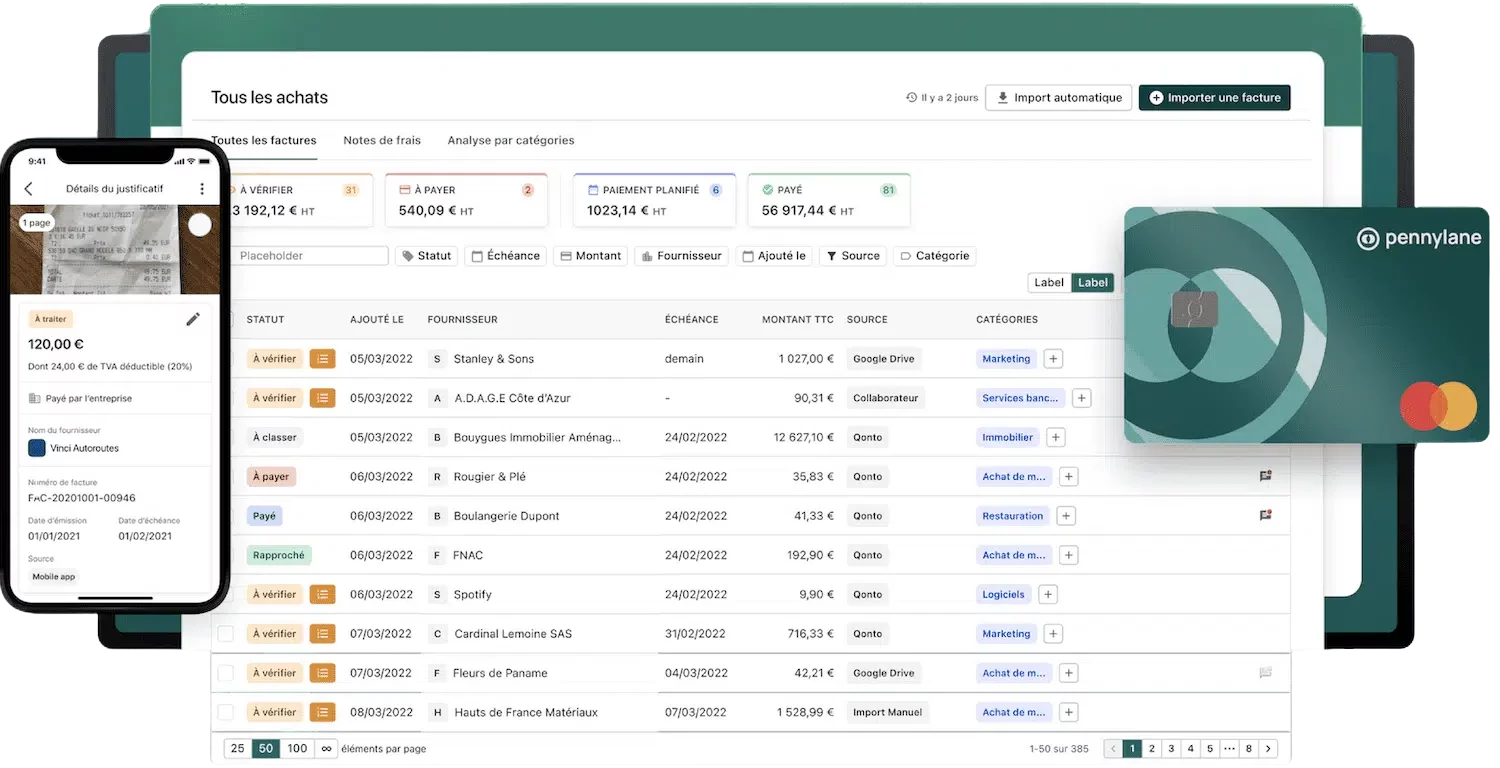Select the 'À payer' status card

click(466, 200)
